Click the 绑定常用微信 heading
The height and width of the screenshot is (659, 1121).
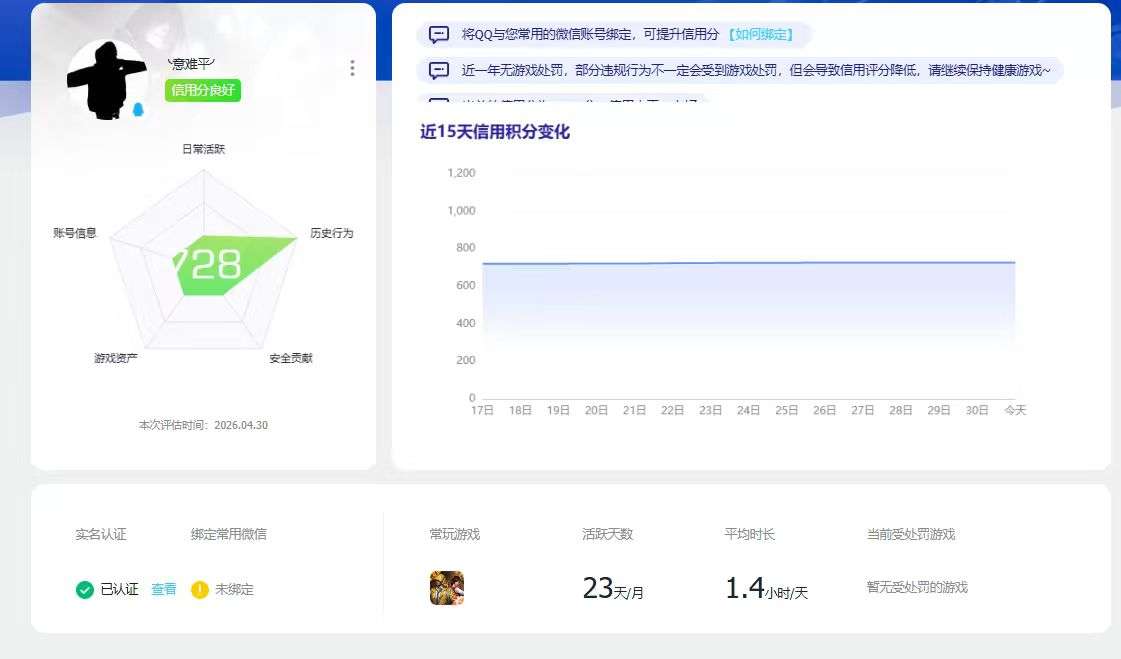click(229, 534)
